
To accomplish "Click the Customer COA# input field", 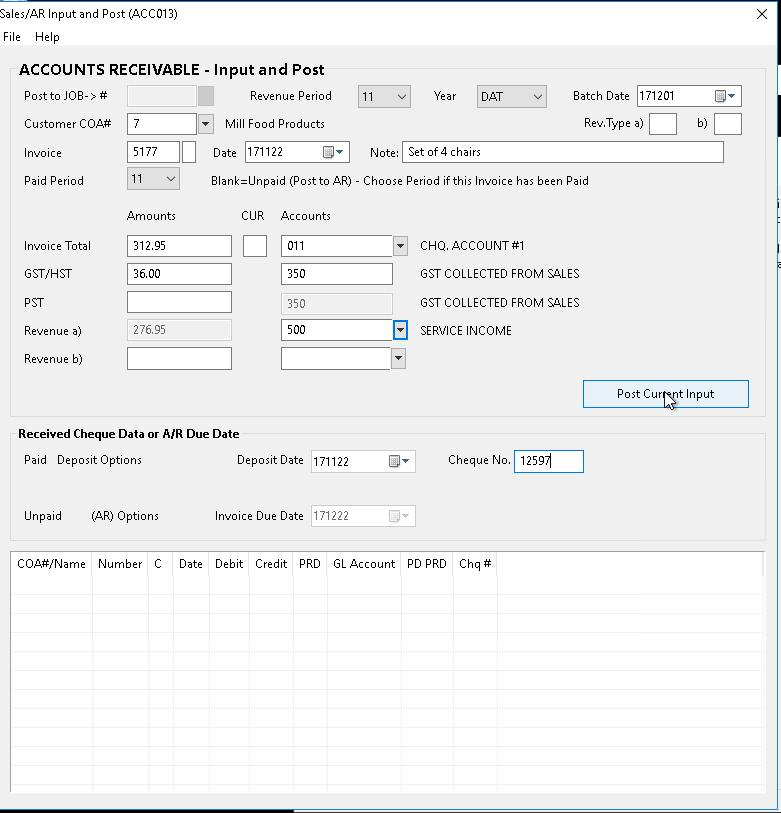I will 162,124.
